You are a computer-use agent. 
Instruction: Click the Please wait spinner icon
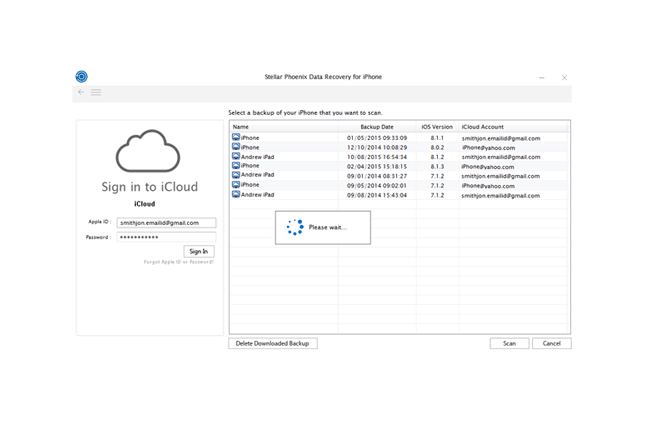[x=295, y=227]
